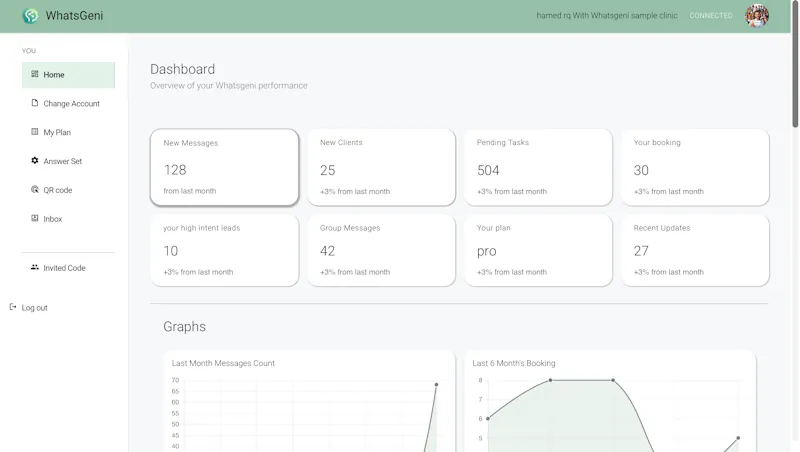Click the Invited Code people icon
Viewport: 800px width, 452px height.
35,267
